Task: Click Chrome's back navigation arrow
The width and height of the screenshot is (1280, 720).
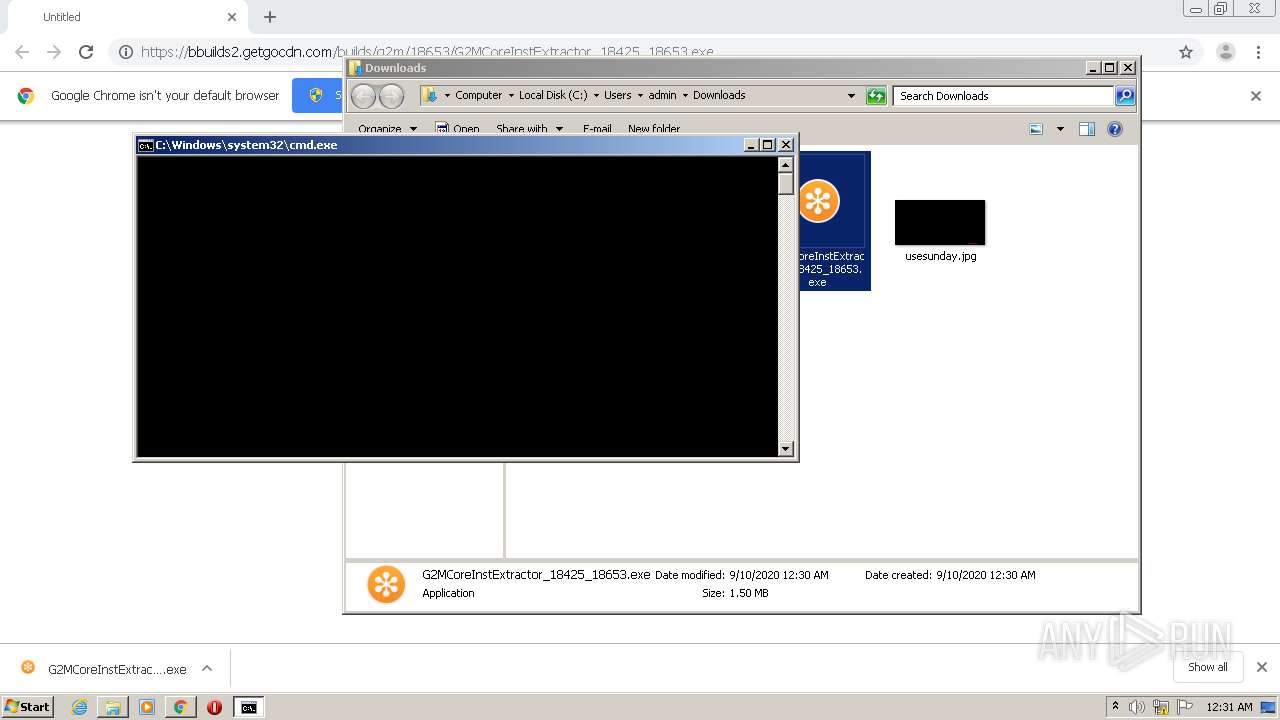Action: point(22,52)
